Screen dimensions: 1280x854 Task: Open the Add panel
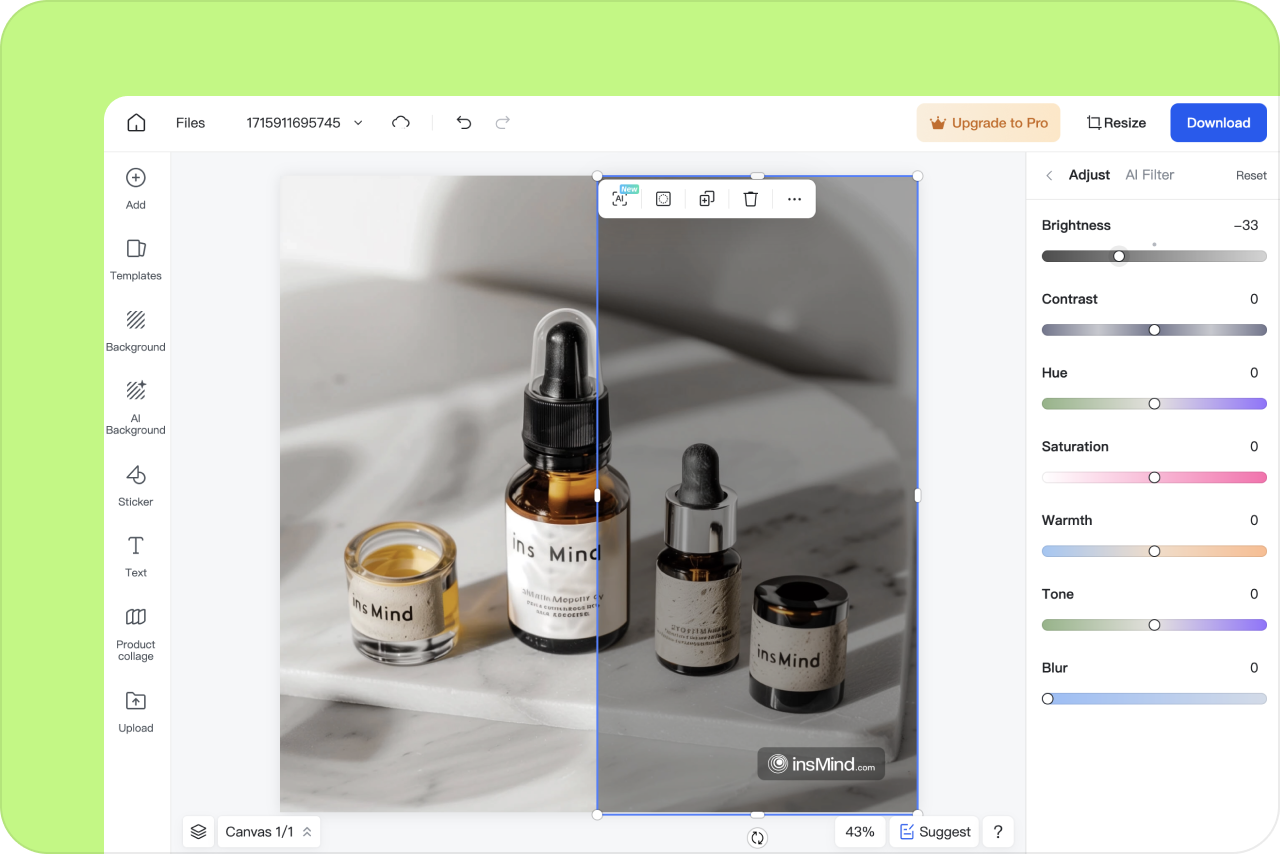(x=136, y=188)
